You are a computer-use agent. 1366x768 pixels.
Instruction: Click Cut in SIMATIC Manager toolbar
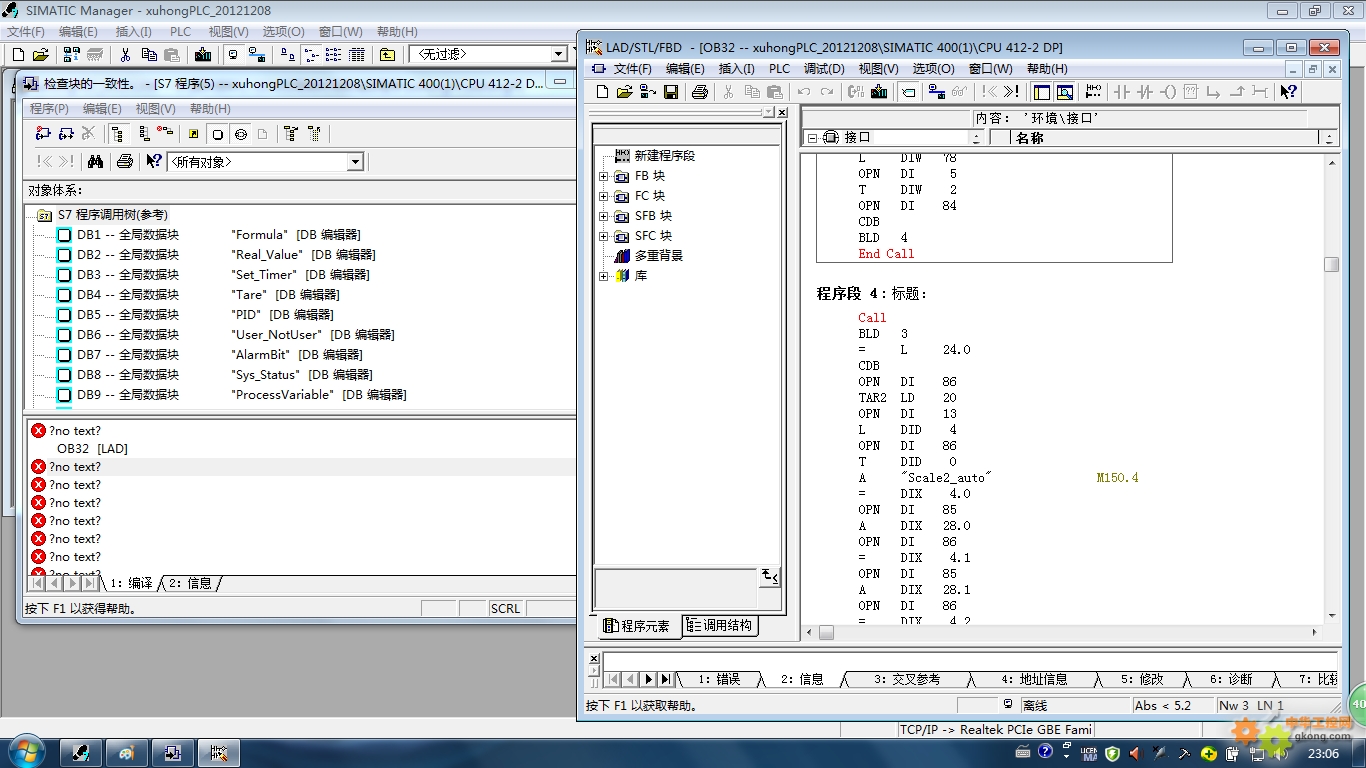tap(125, 54)
